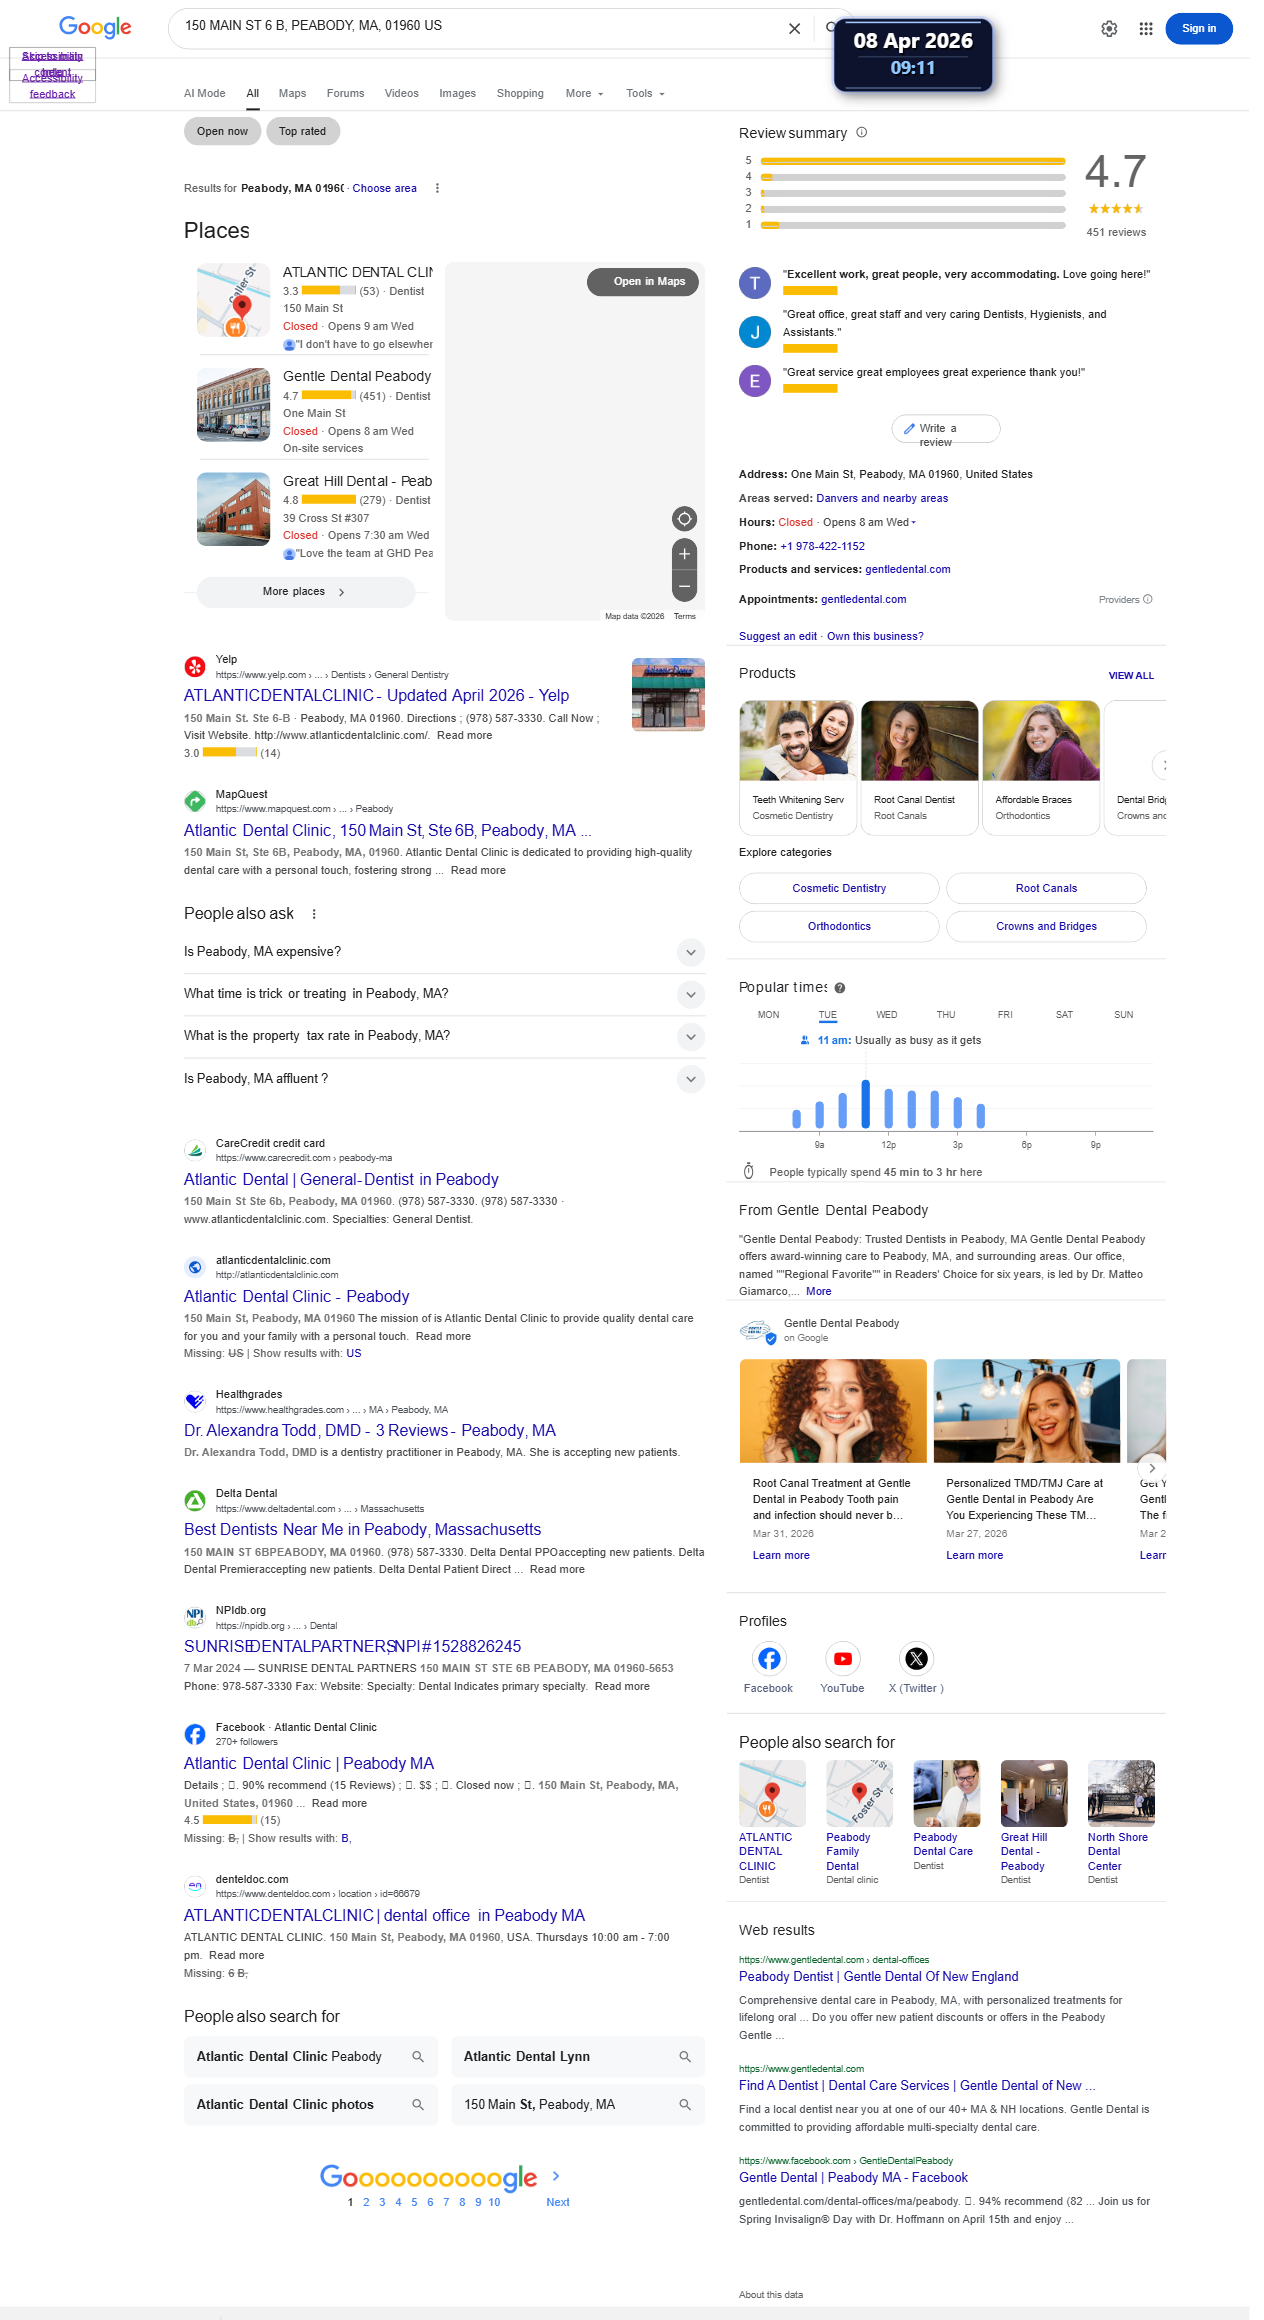The image size is (1264, 2320).
Task: Toggle Open now filter chip
Action: (x=222, y=131)
